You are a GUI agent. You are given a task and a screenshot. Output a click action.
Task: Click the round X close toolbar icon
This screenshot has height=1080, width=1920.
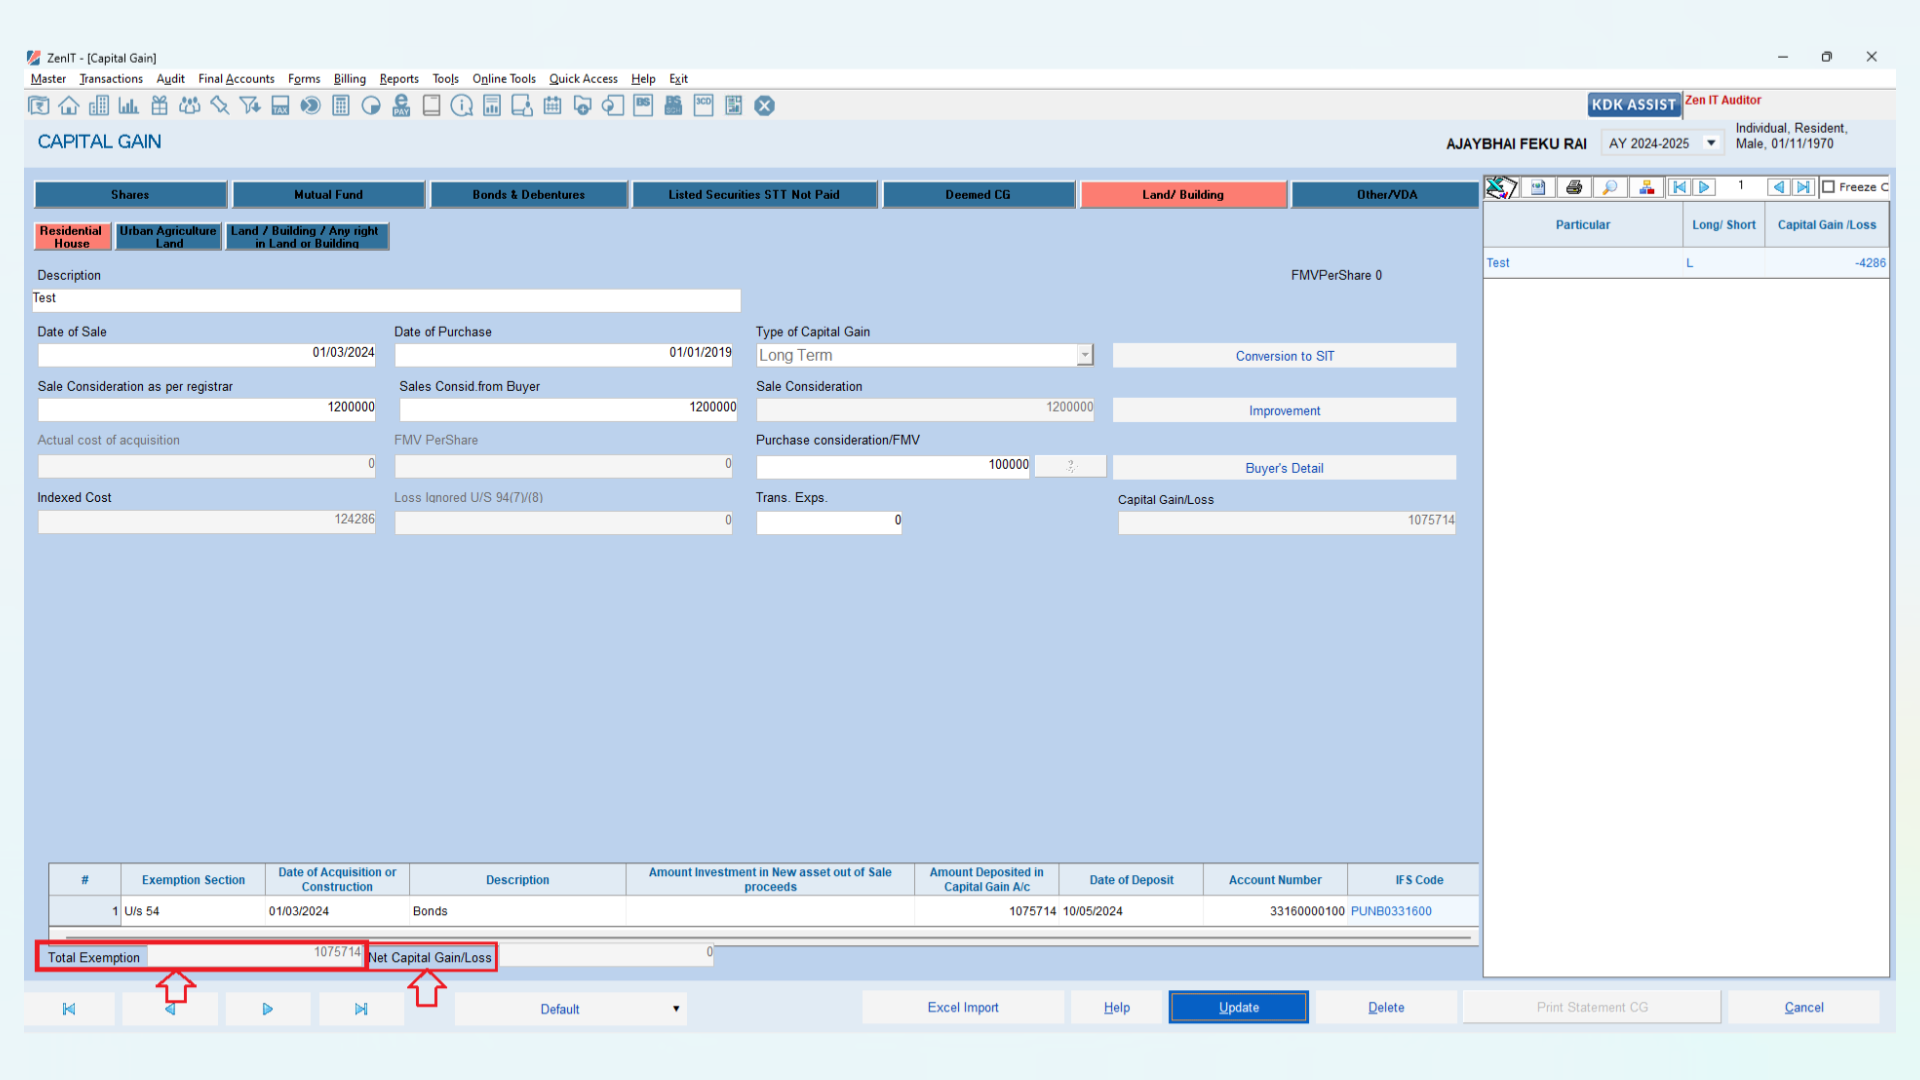765,105
